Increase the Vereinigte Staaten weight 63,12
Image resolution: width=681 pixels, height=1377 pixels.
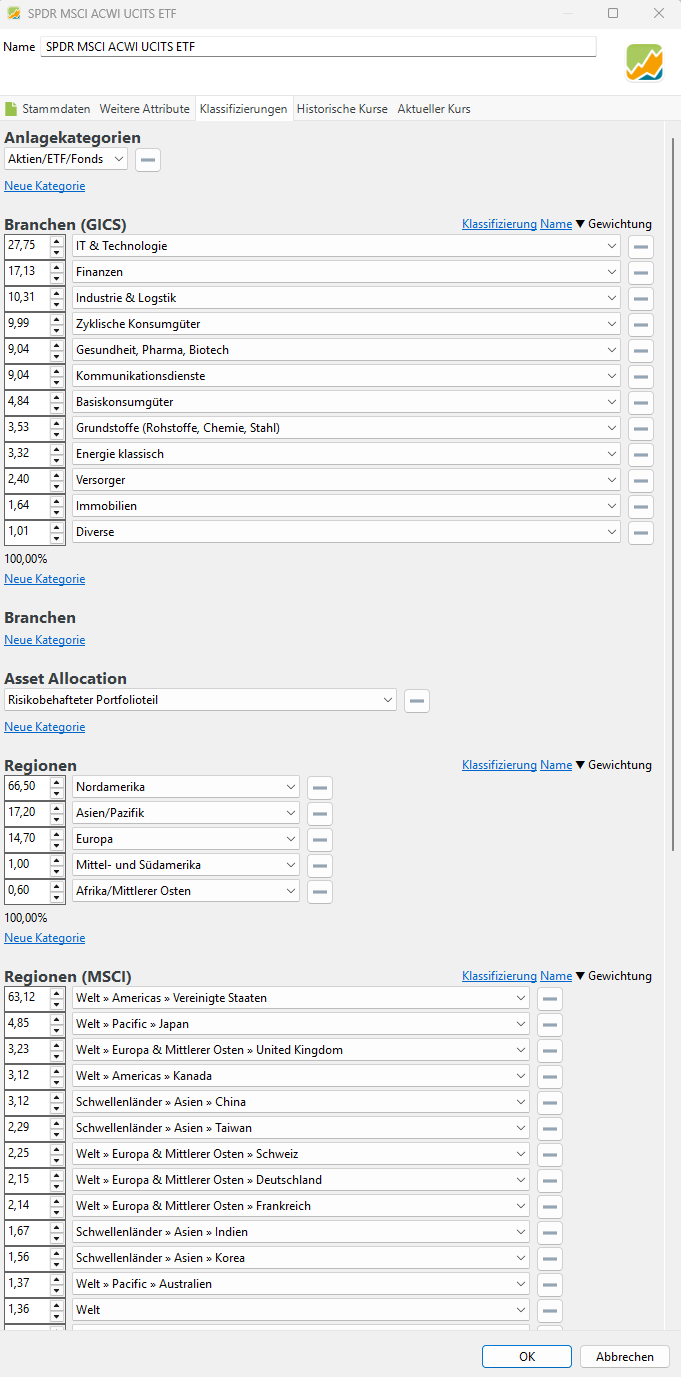57,992
